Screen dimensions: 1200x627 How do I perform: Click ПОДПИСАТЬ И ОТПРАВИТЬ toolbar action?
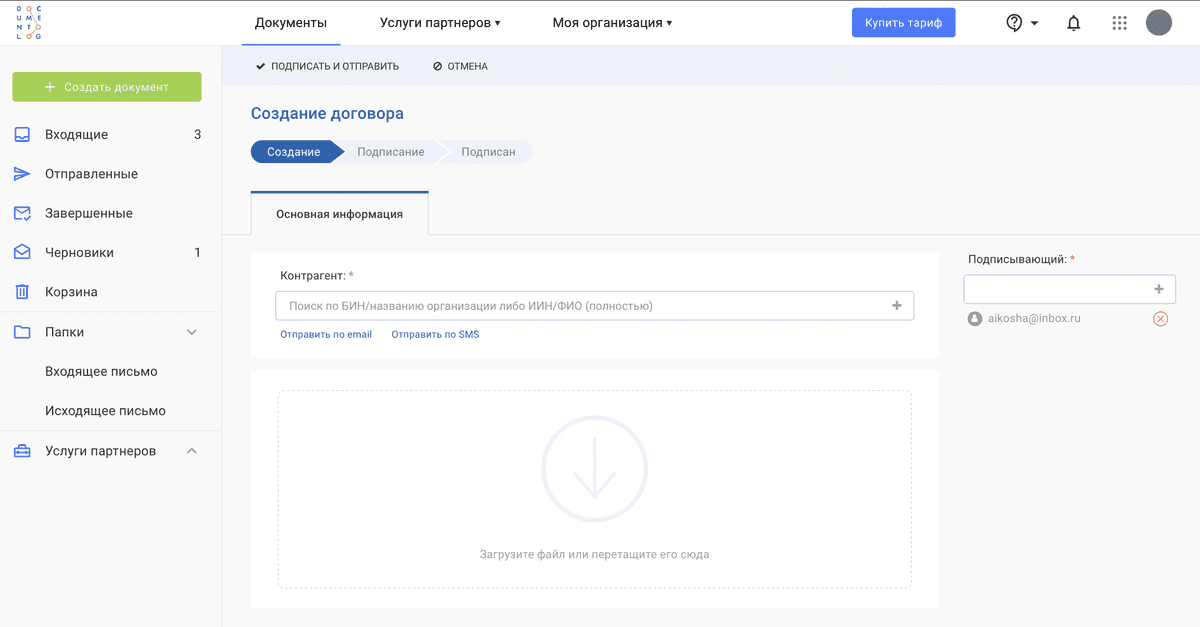327,66
